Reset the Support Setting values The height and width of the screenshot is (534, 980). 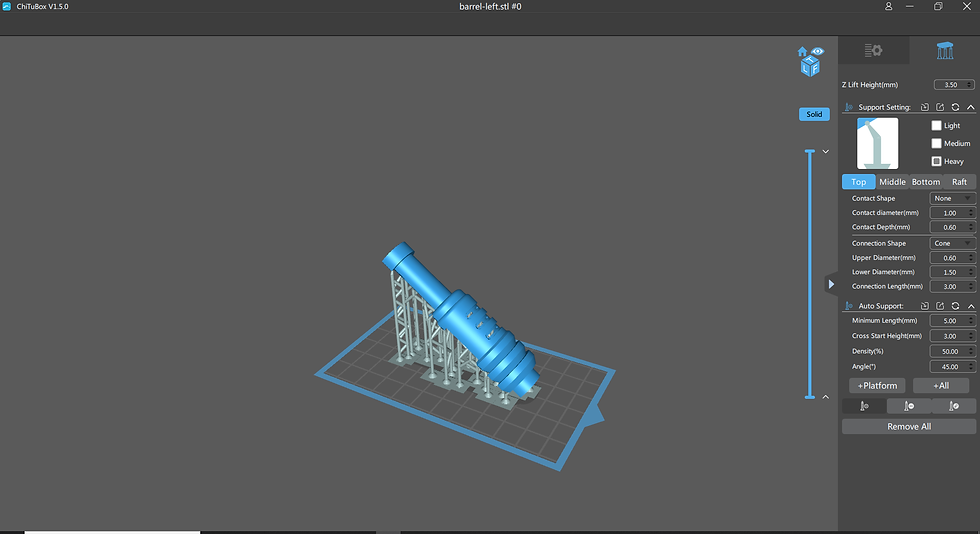point(955,107)
